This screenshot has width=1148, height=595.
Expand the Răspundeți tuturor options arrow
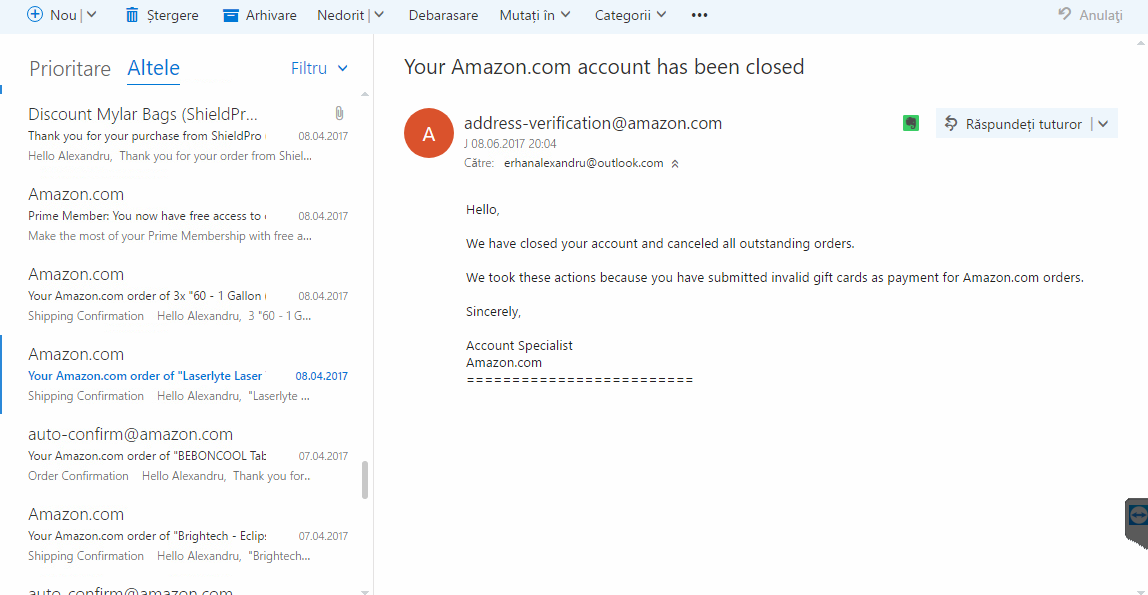[1103, 124]
